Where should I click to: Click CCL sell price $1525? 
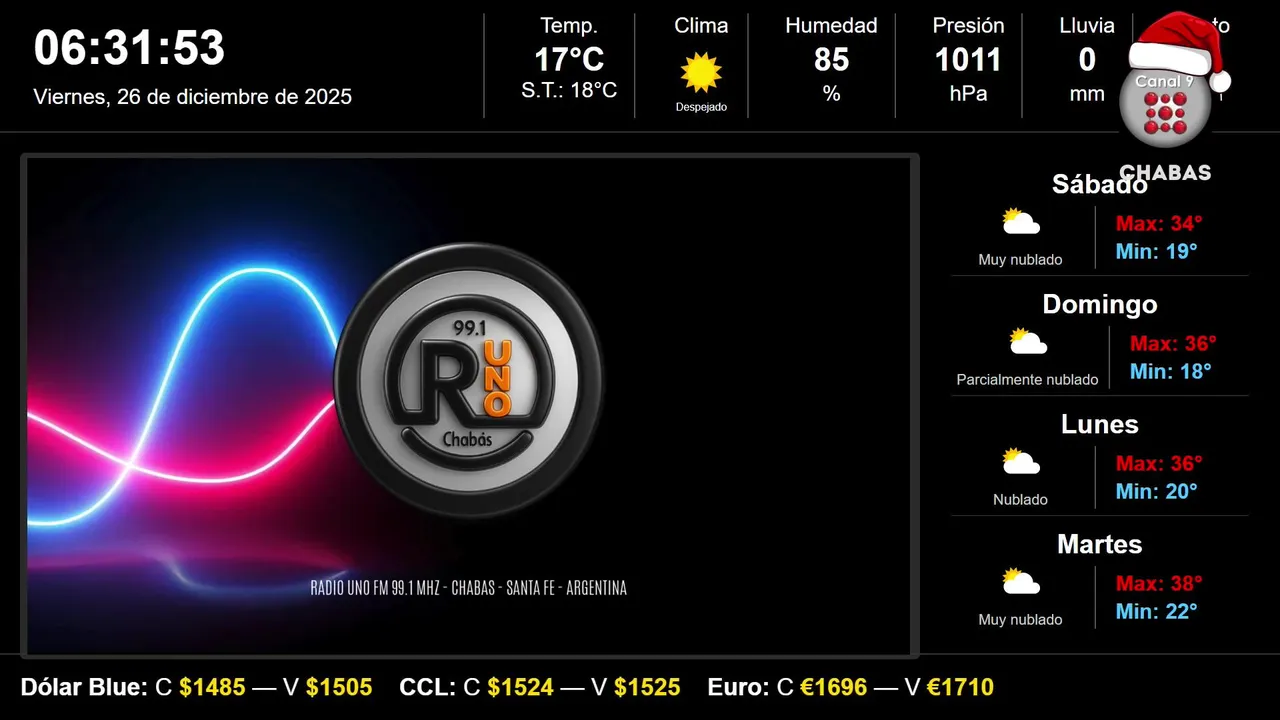pyautogui.click(x=647, y=687)
